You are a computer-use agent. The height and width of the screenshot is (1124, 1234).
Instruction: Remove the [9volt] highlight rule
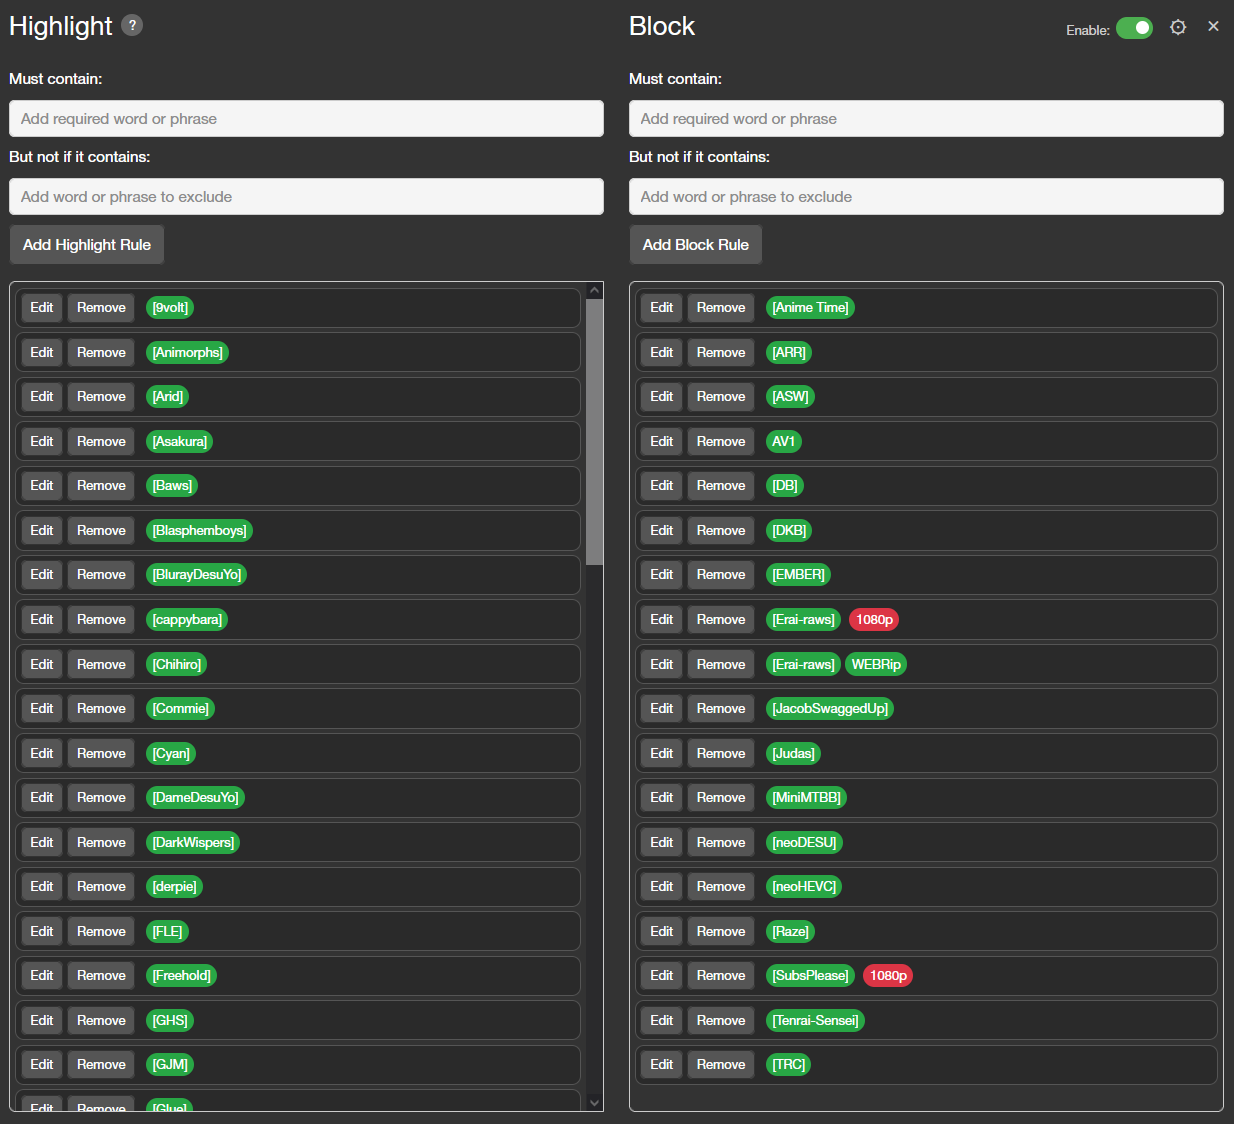click(101, 307)
